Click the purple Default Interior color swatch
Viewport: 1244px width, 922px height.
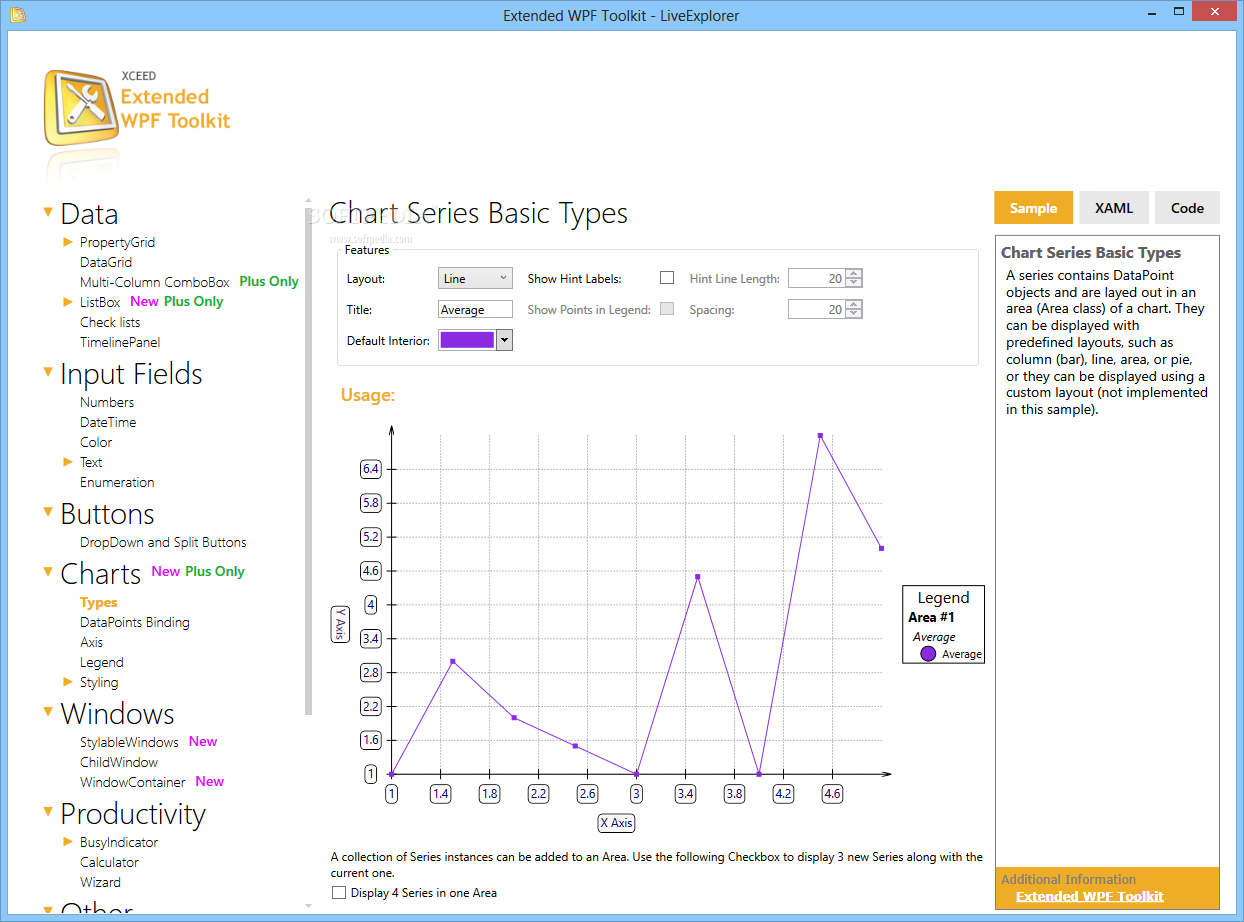point(467,340)
